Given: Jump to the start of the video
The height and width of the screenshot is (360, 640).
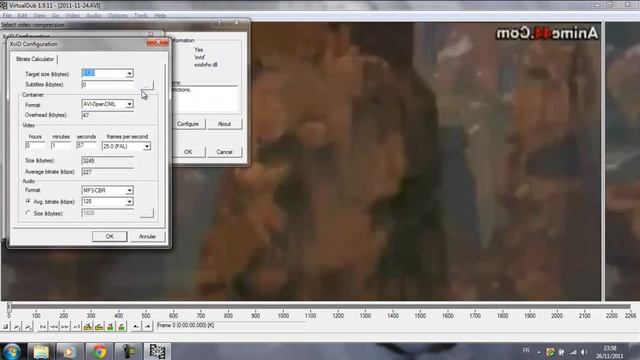Looking at the screenshot, I should [x=43, y=326].
